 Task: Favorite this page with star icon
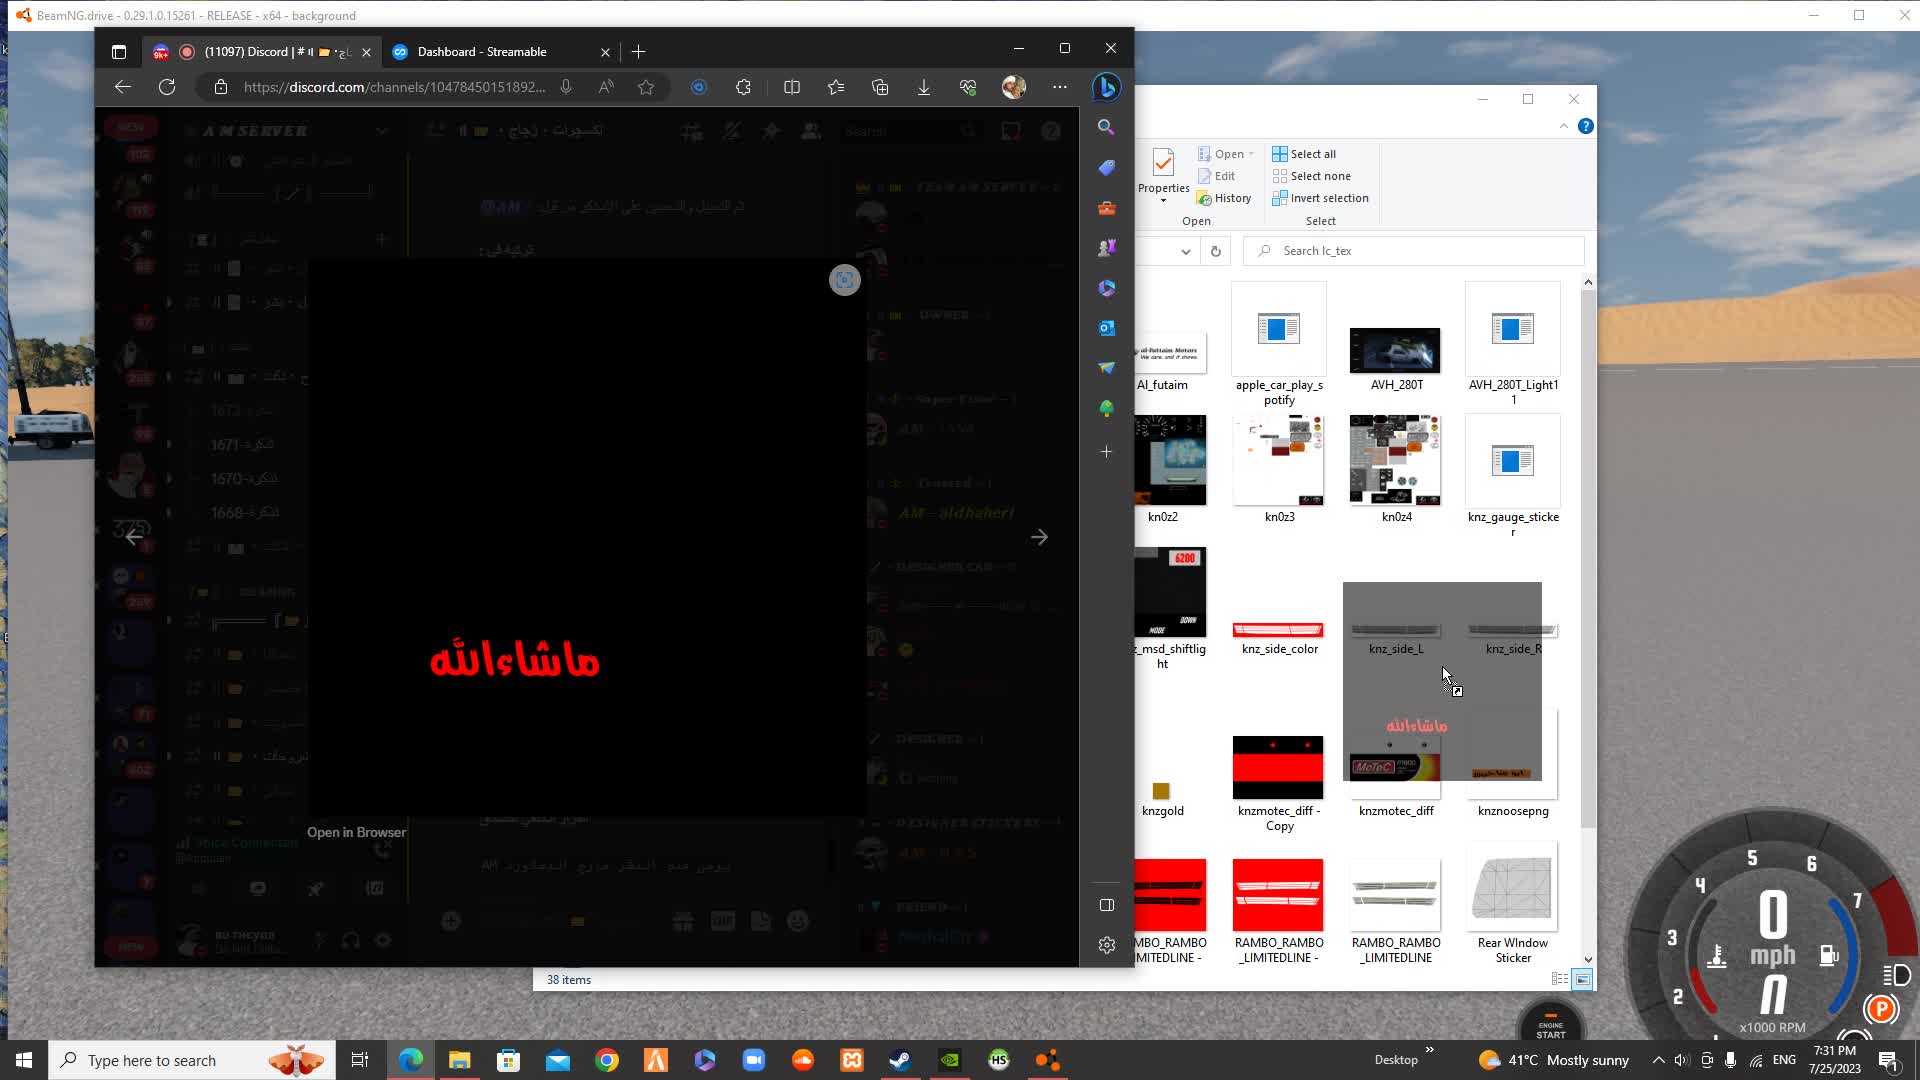click(646, 88)
